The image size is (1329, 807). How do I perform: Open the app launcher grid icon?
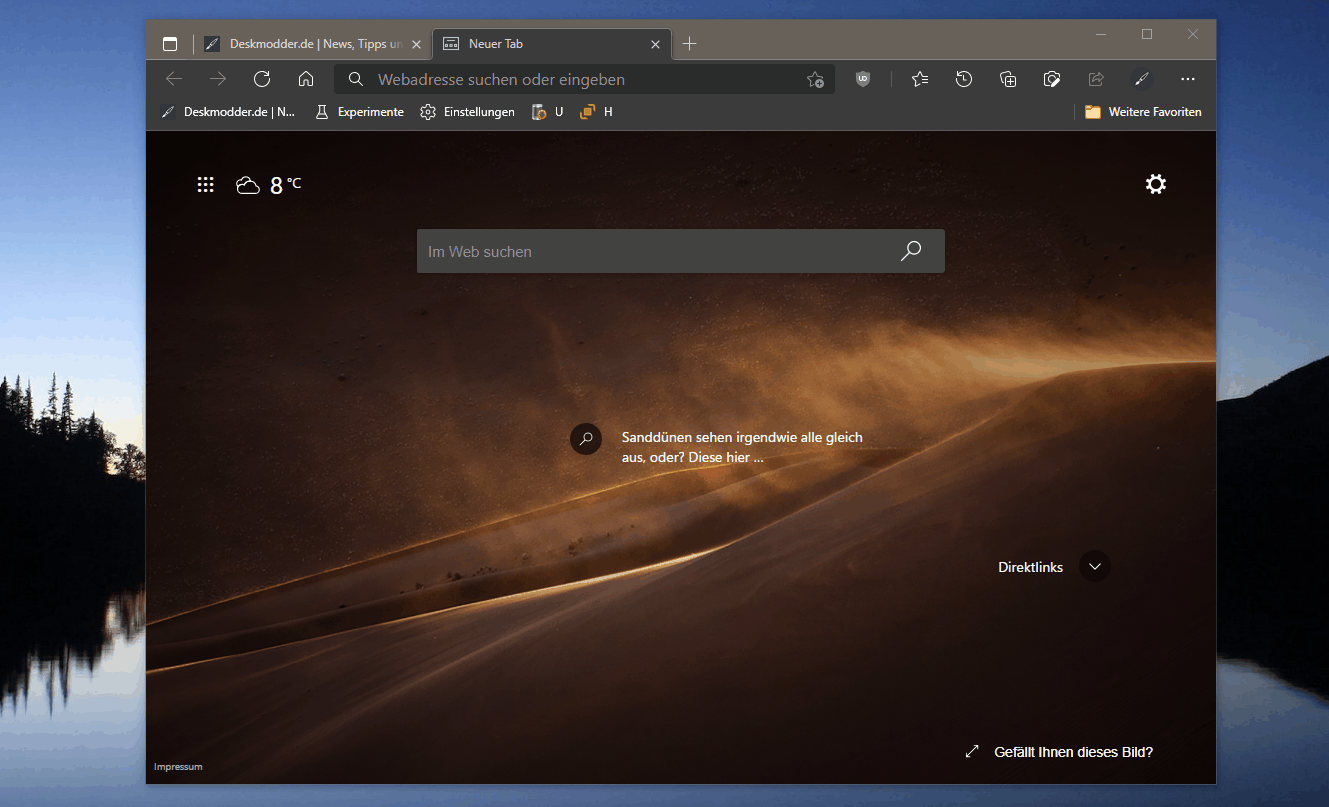[x=205, y=184]
